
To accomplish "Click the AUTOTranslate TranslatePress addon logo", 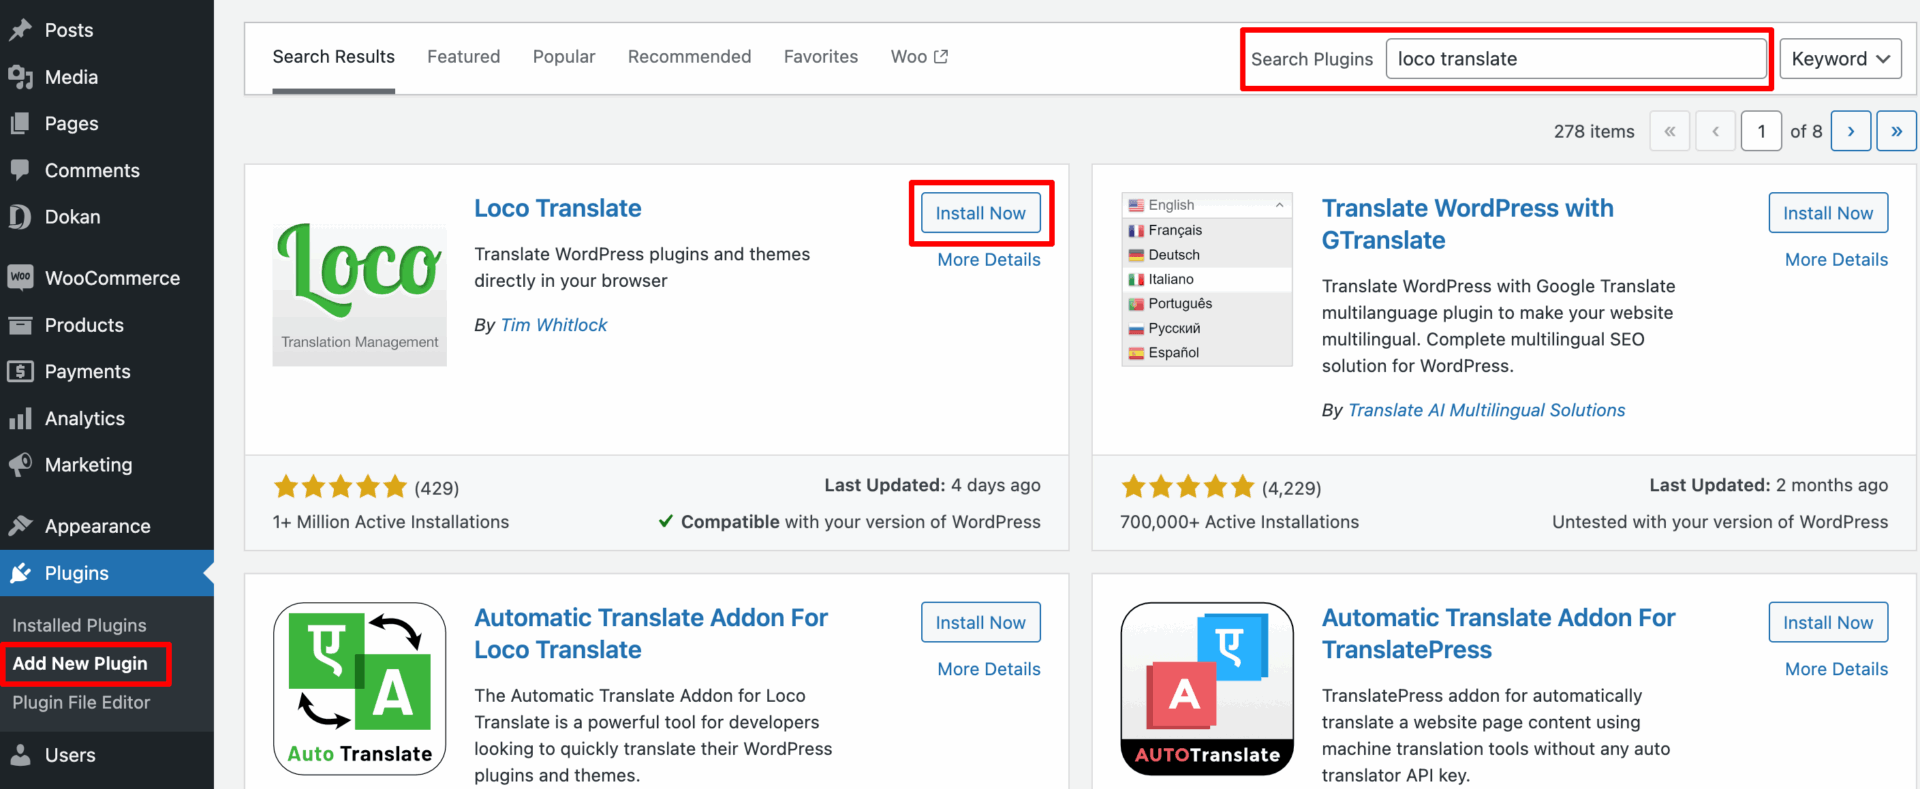I will pyautogui.click(x=1207, y=689).
